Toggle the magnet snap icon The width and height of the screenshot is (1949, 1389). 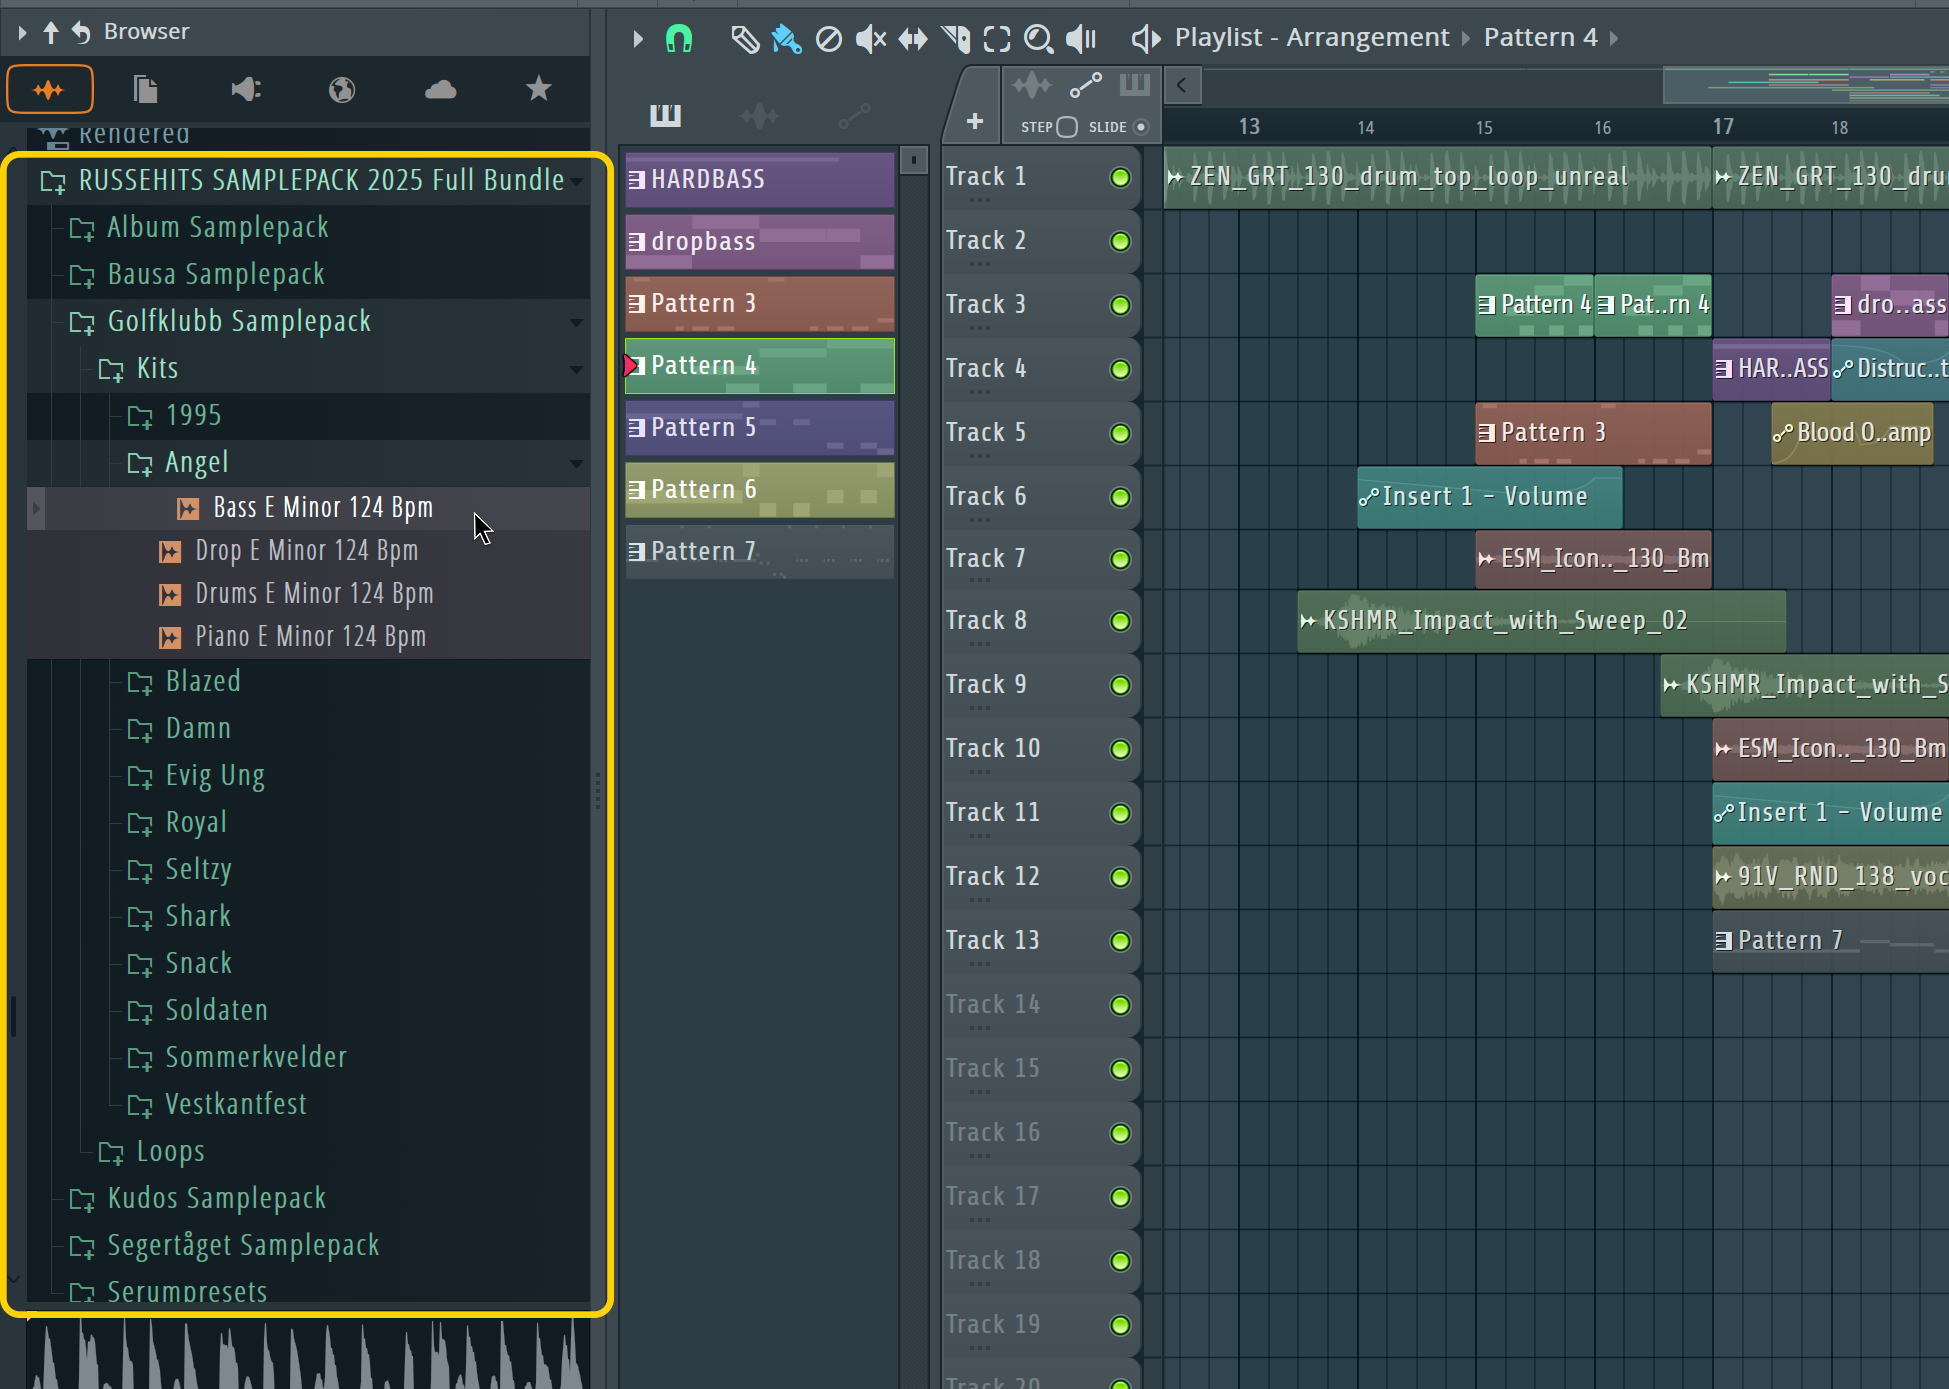coord(679,39)
